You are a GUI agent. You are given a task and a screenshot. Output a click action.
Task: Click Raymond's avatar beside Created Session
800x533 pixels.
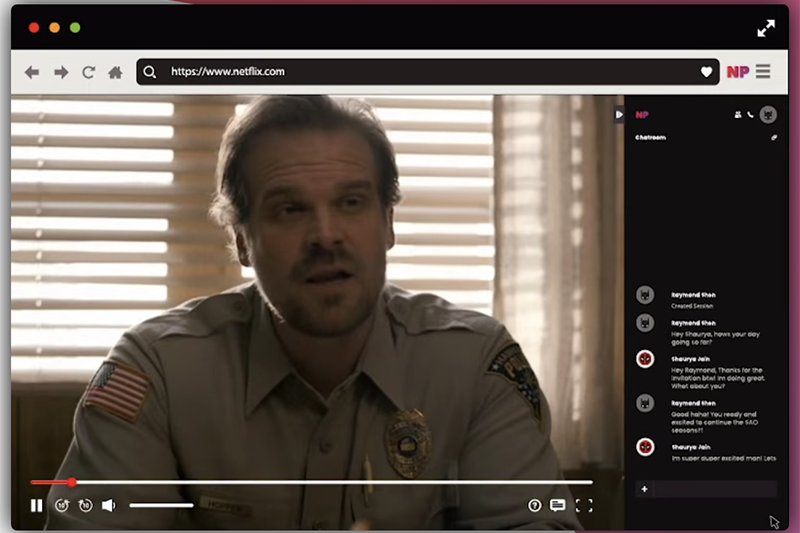(645, 295)
